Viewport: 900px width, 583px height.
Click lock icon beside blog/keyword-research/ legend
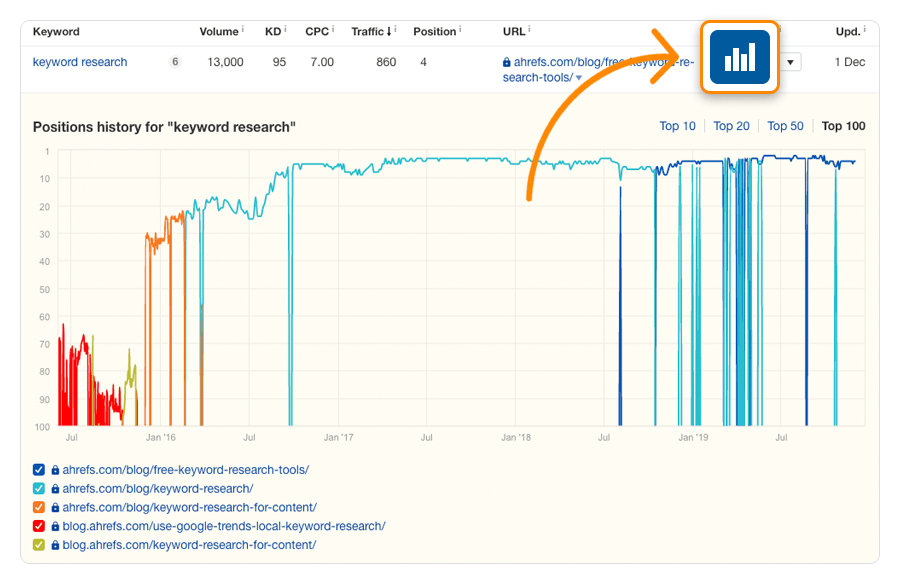55,489
